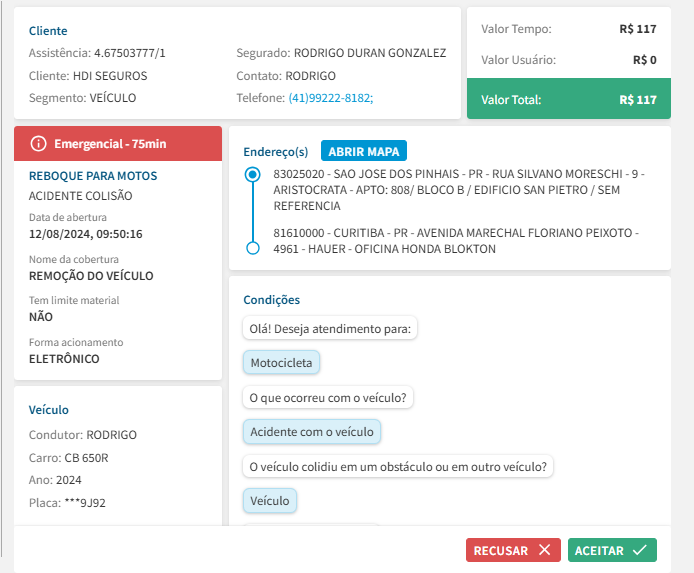The width and height of the screenshot is (694, 573).
Task: Click the Veículo answer chip
Action: click(x=270, y=500)
